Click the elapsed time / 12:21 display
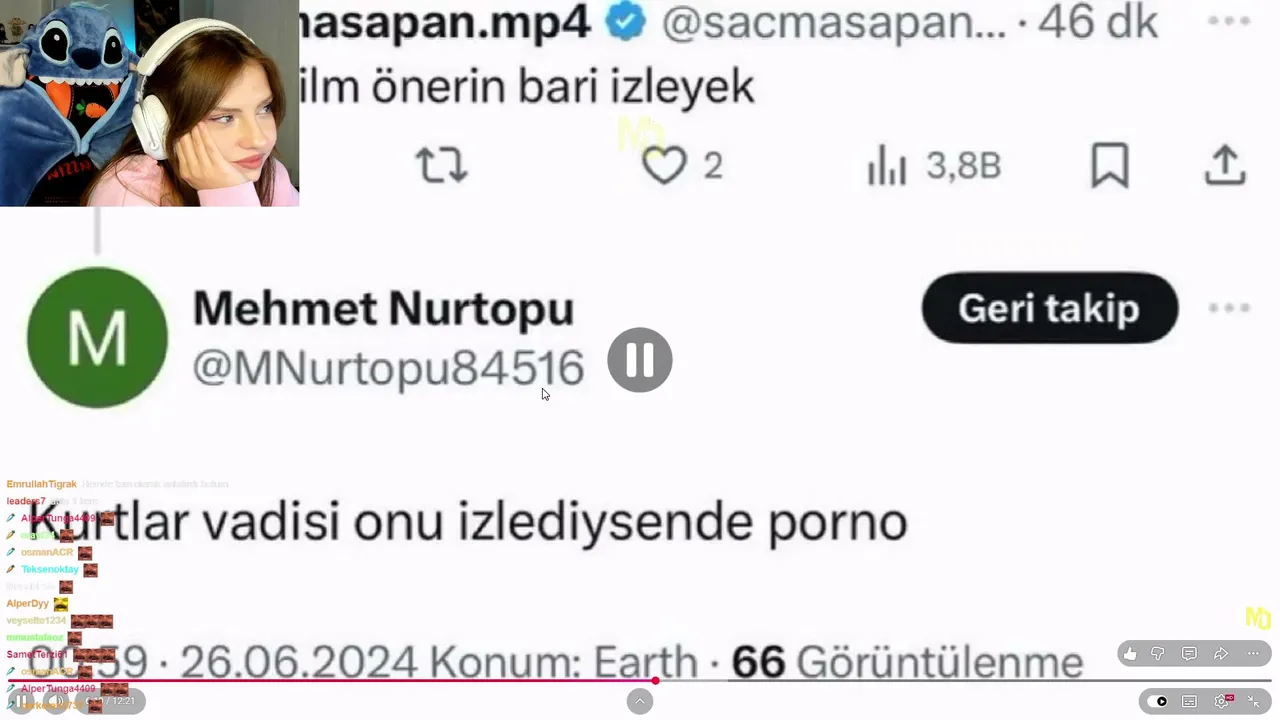 pyautogui.click(x=110, y=701)
